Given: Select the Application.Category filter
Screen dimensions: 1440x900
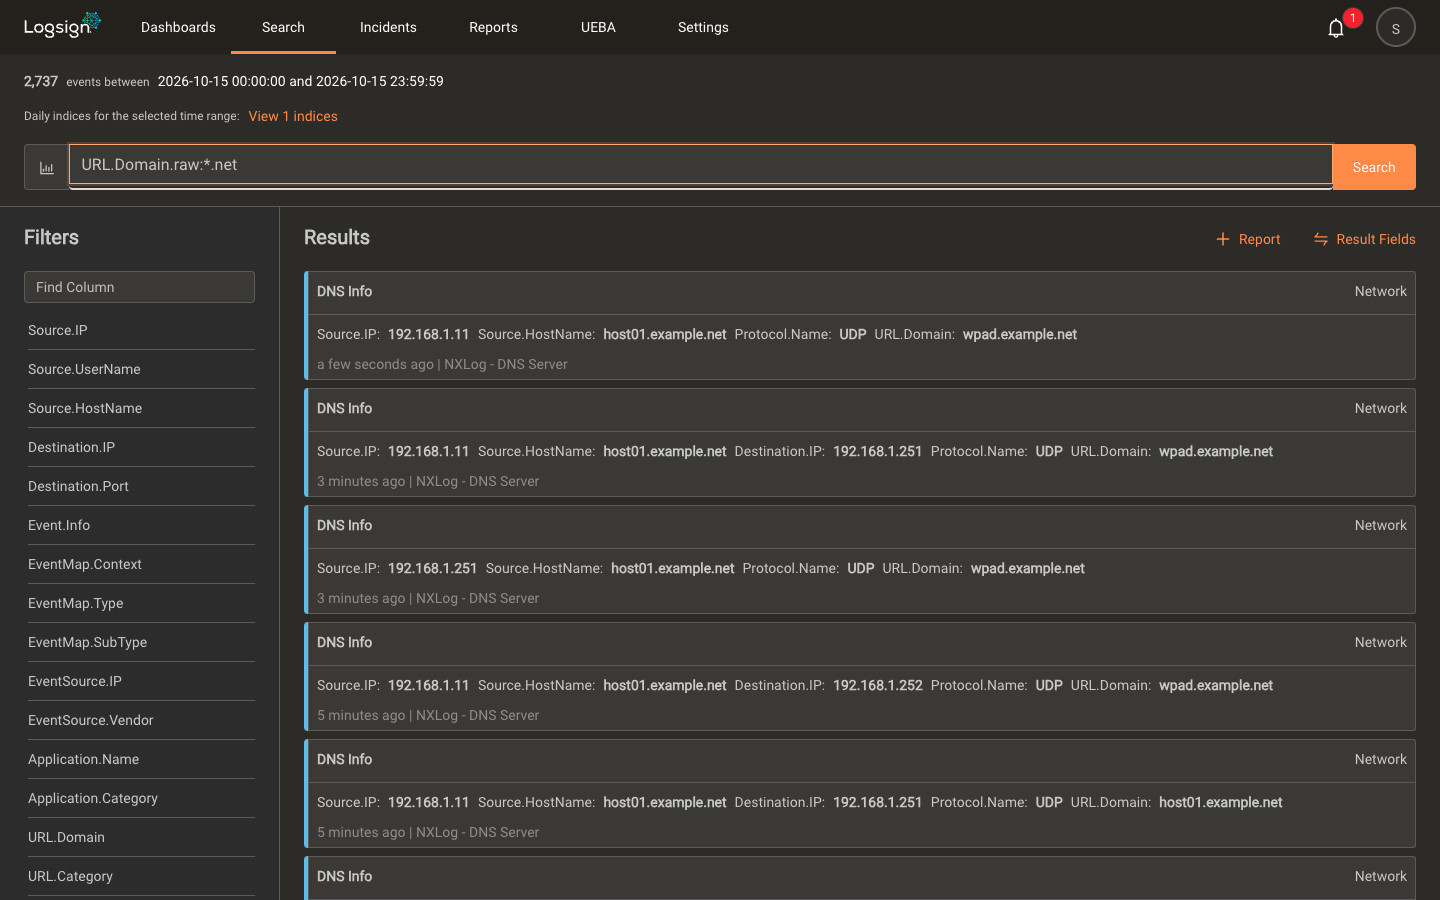Looking at the screenshot, I should 139,798.
